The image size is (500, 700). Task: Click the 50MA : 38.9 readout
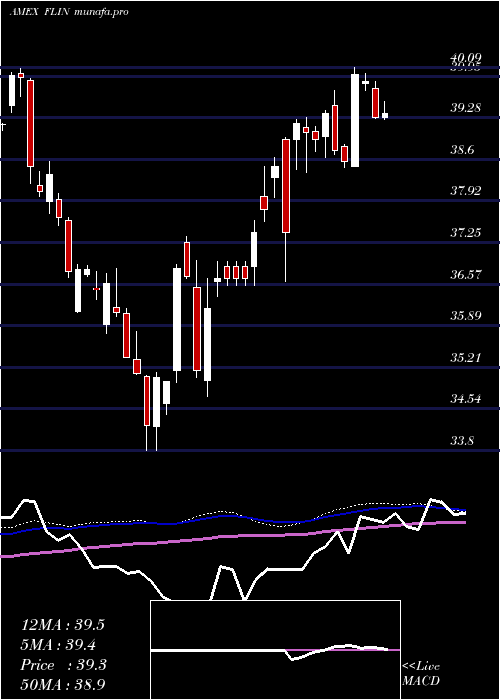pos(63,685)
